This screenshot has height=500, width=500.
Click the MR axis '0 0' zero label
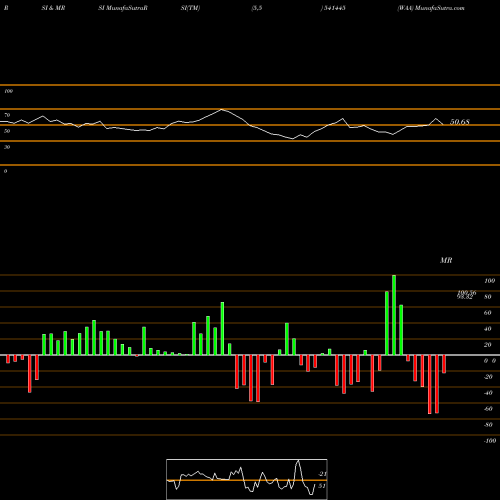point(490,361)
